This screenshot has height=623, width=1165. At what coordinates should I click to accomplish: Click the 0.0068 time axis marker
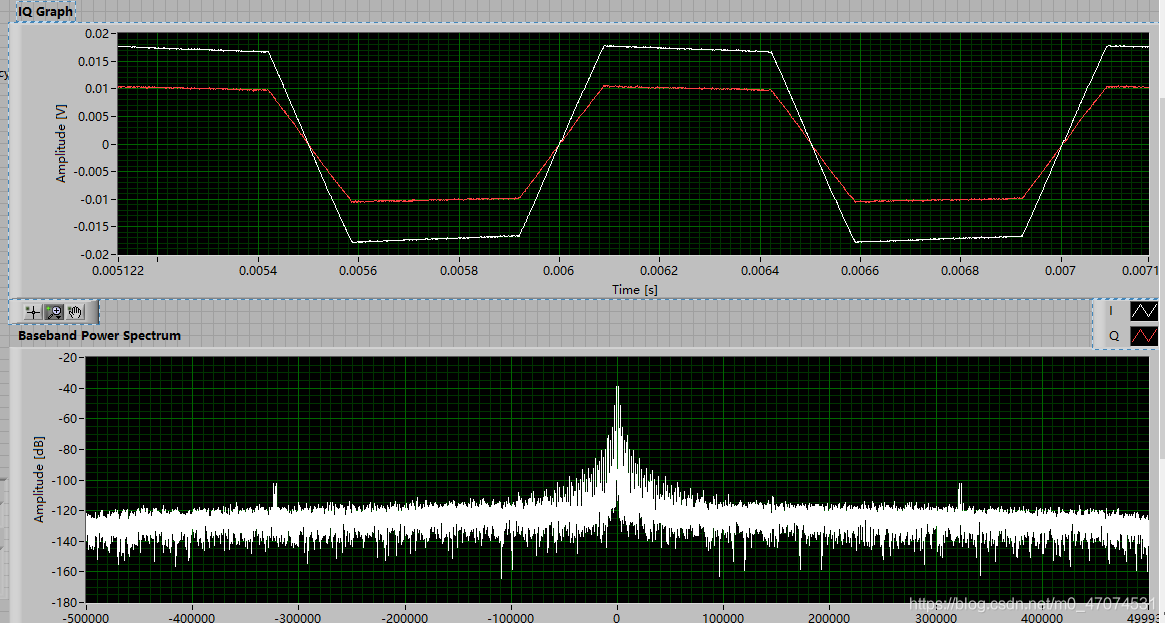(x=960, y=271)
